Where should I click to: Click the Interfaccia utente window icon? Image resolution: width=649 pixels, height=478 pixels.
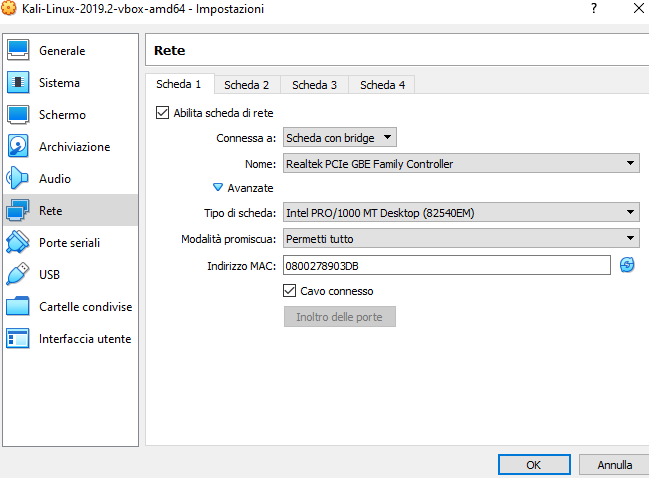point(18,338)
